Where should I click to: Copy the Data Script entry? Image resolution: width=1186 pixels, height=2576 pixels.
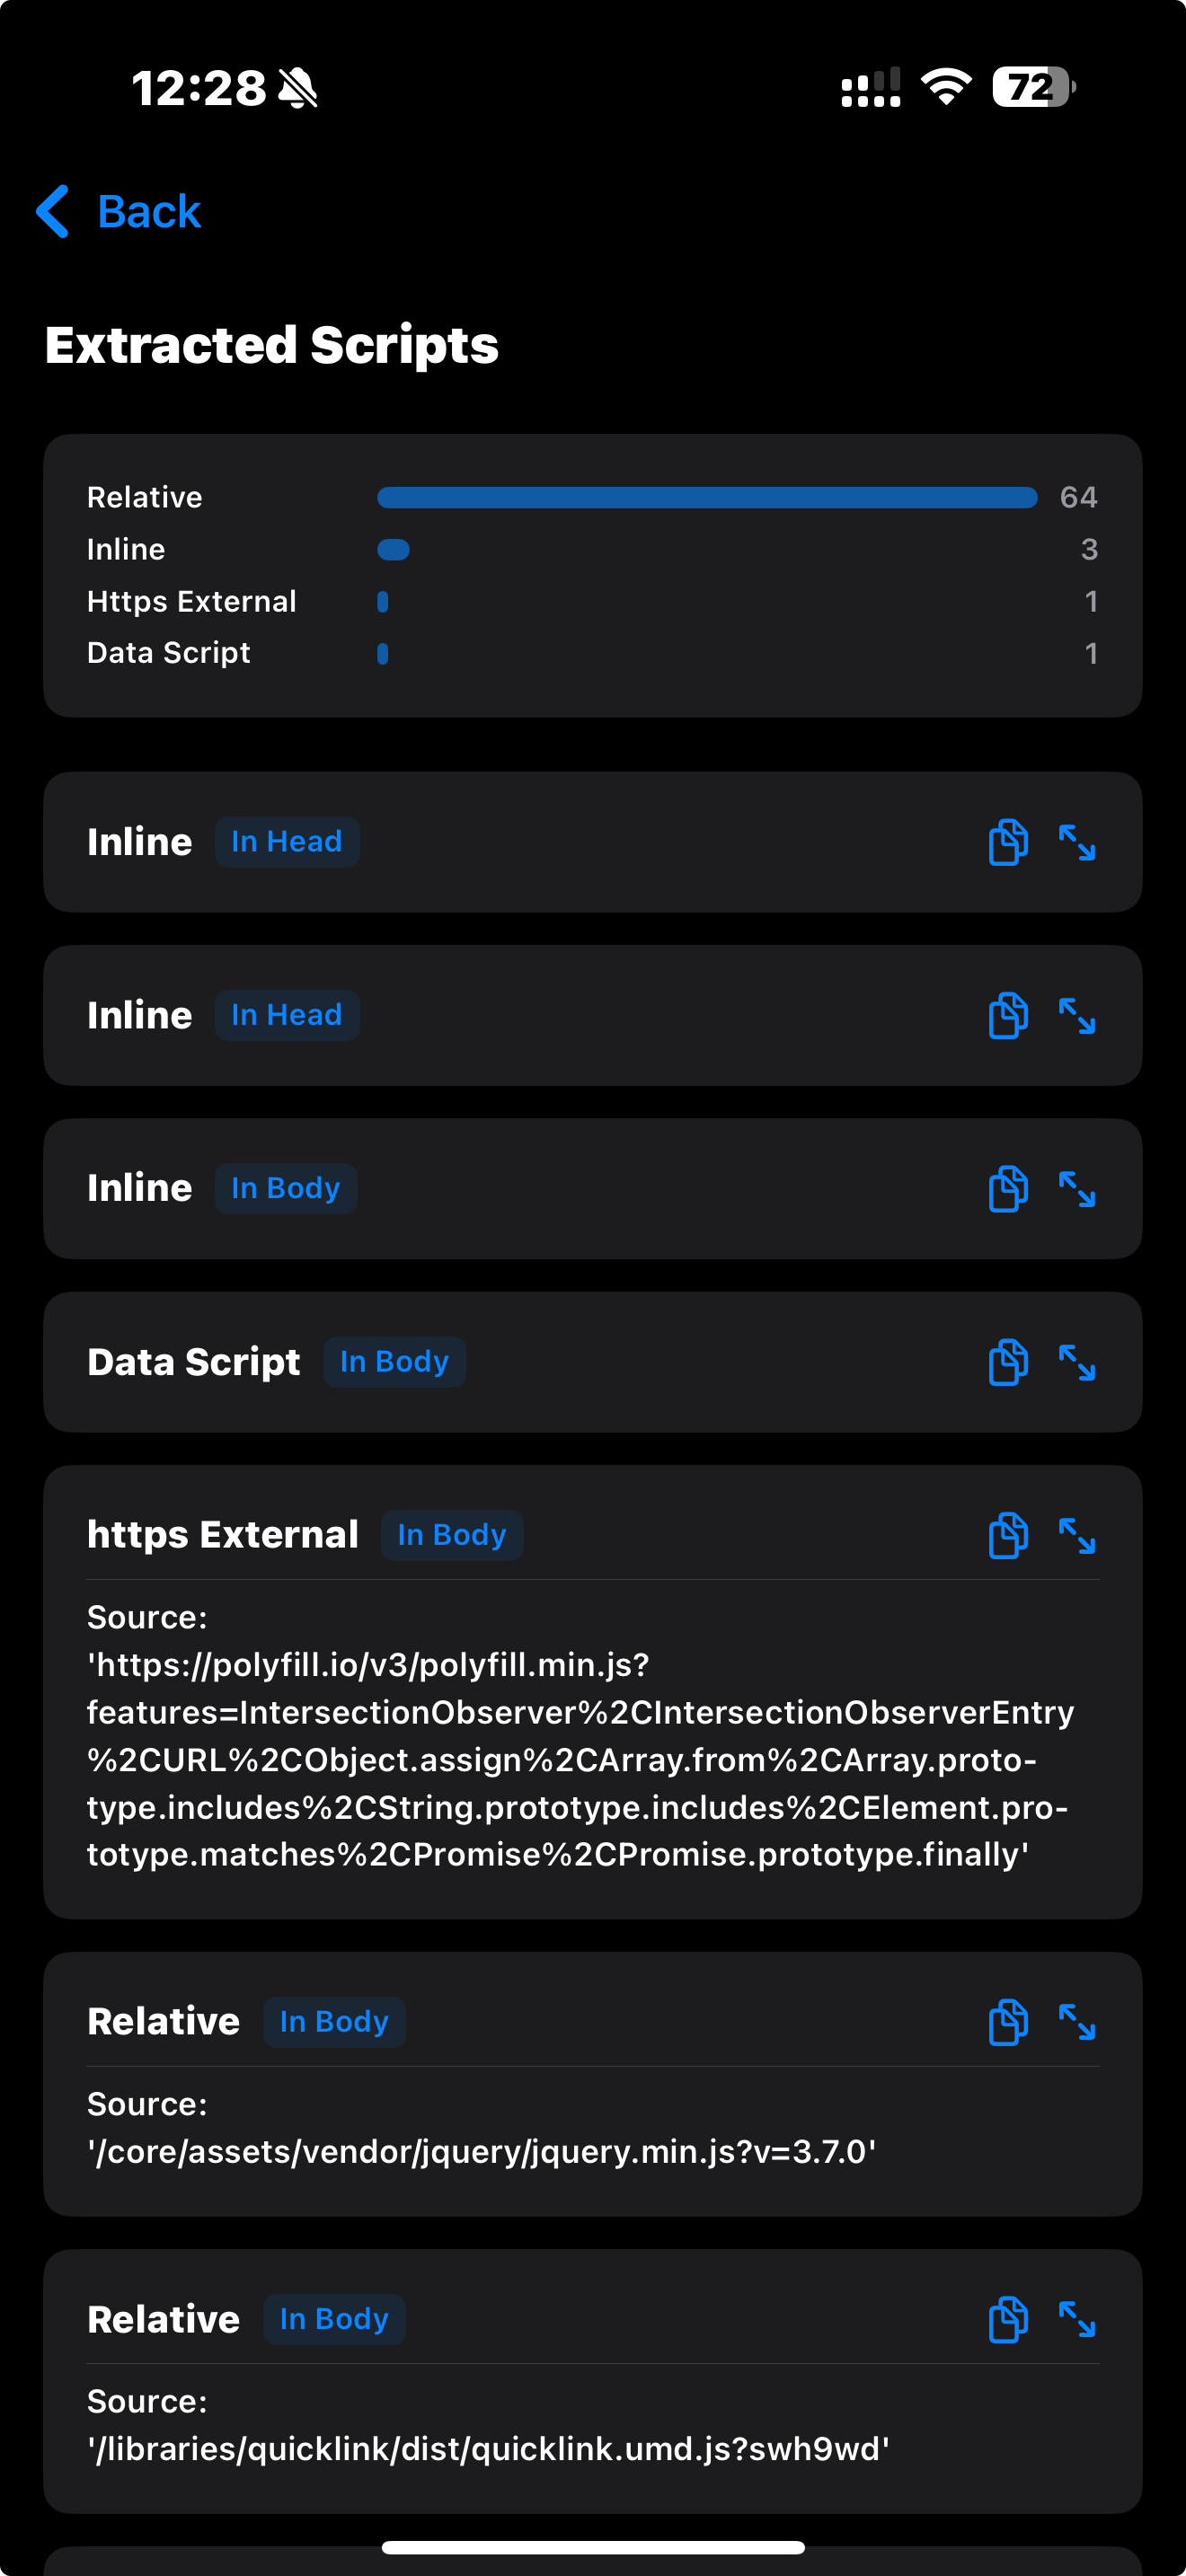tap(1008, 1362)
